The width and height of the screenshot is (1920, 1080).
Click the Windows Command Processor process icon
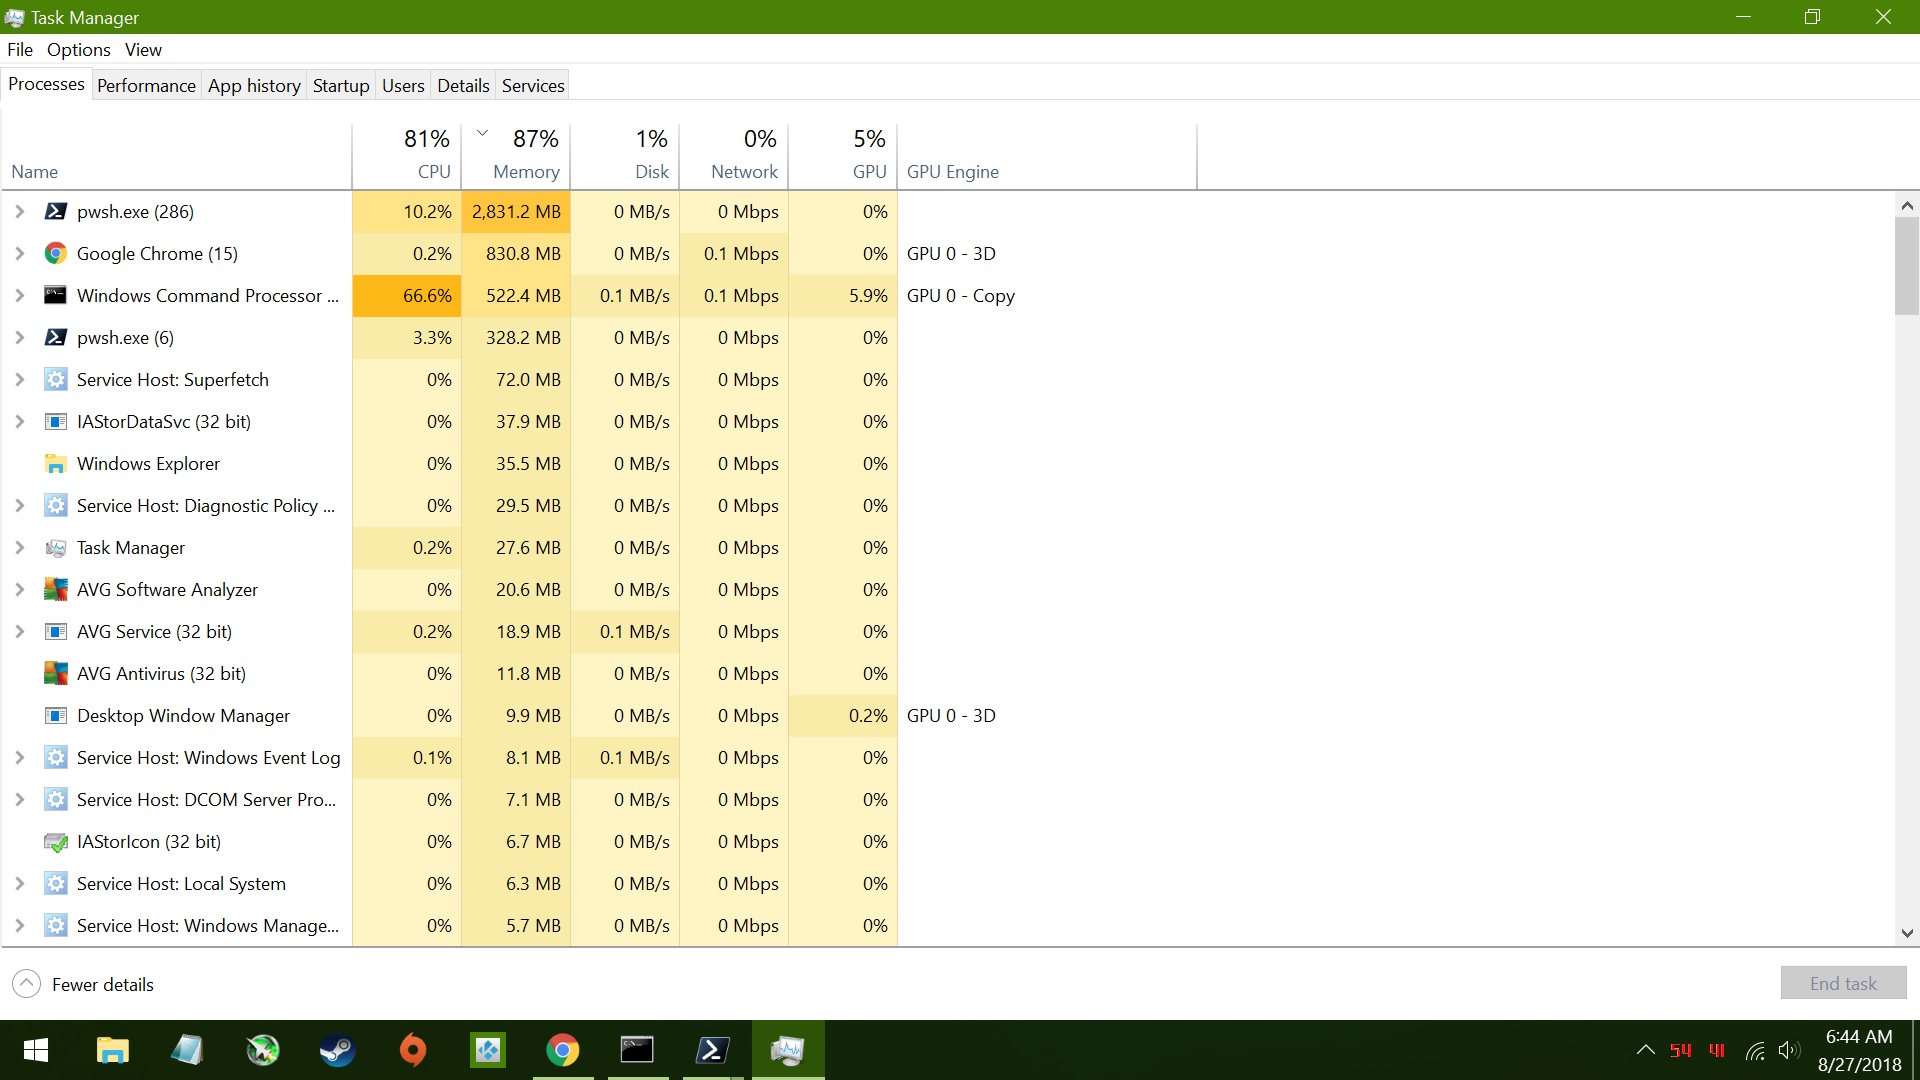point(56,295)
